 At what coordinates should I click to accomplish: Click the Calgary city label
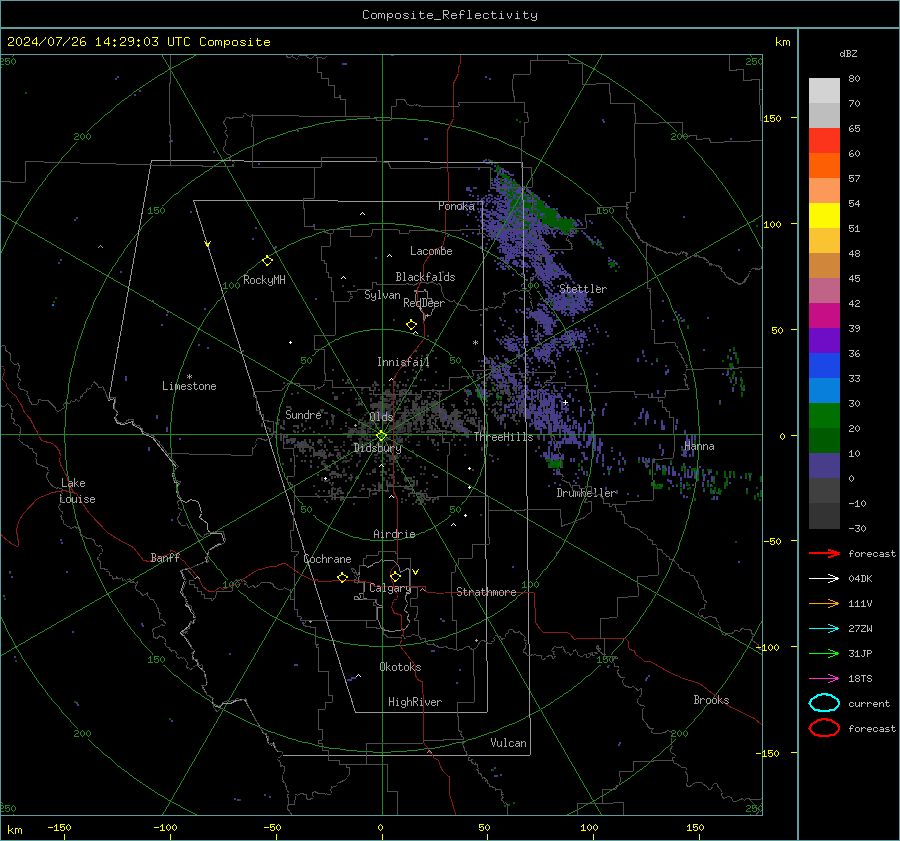coord(390,588)
